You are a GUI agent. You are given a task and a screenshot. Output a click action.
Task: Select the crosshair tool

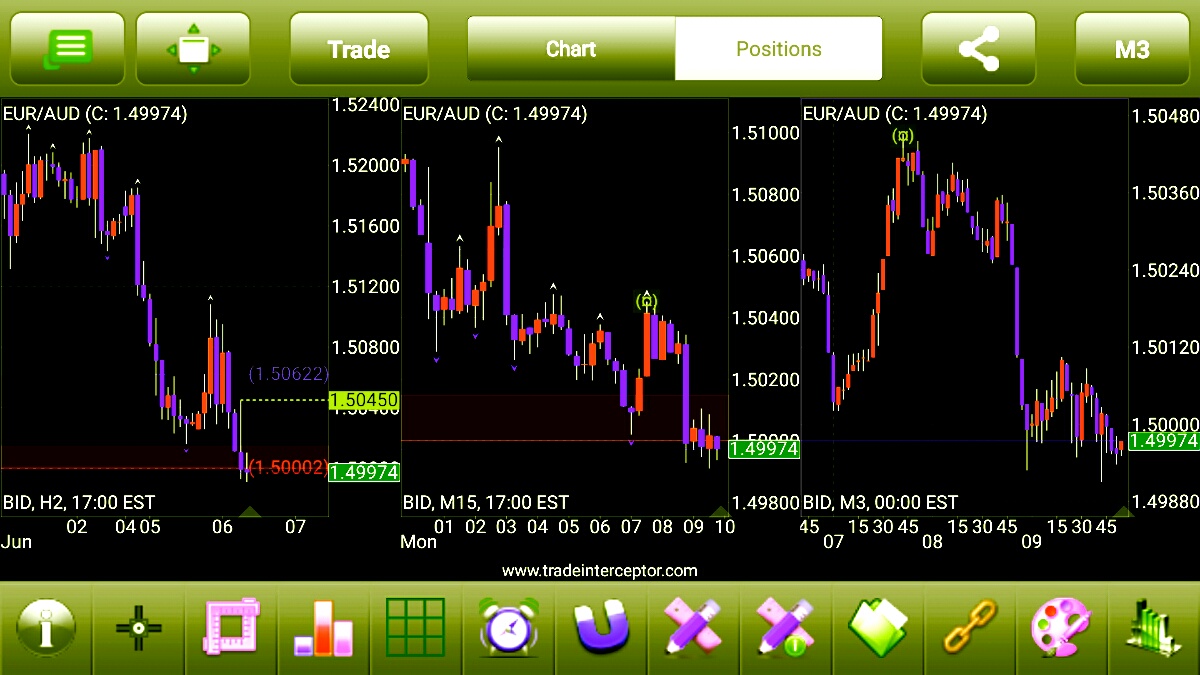[138, 628]
